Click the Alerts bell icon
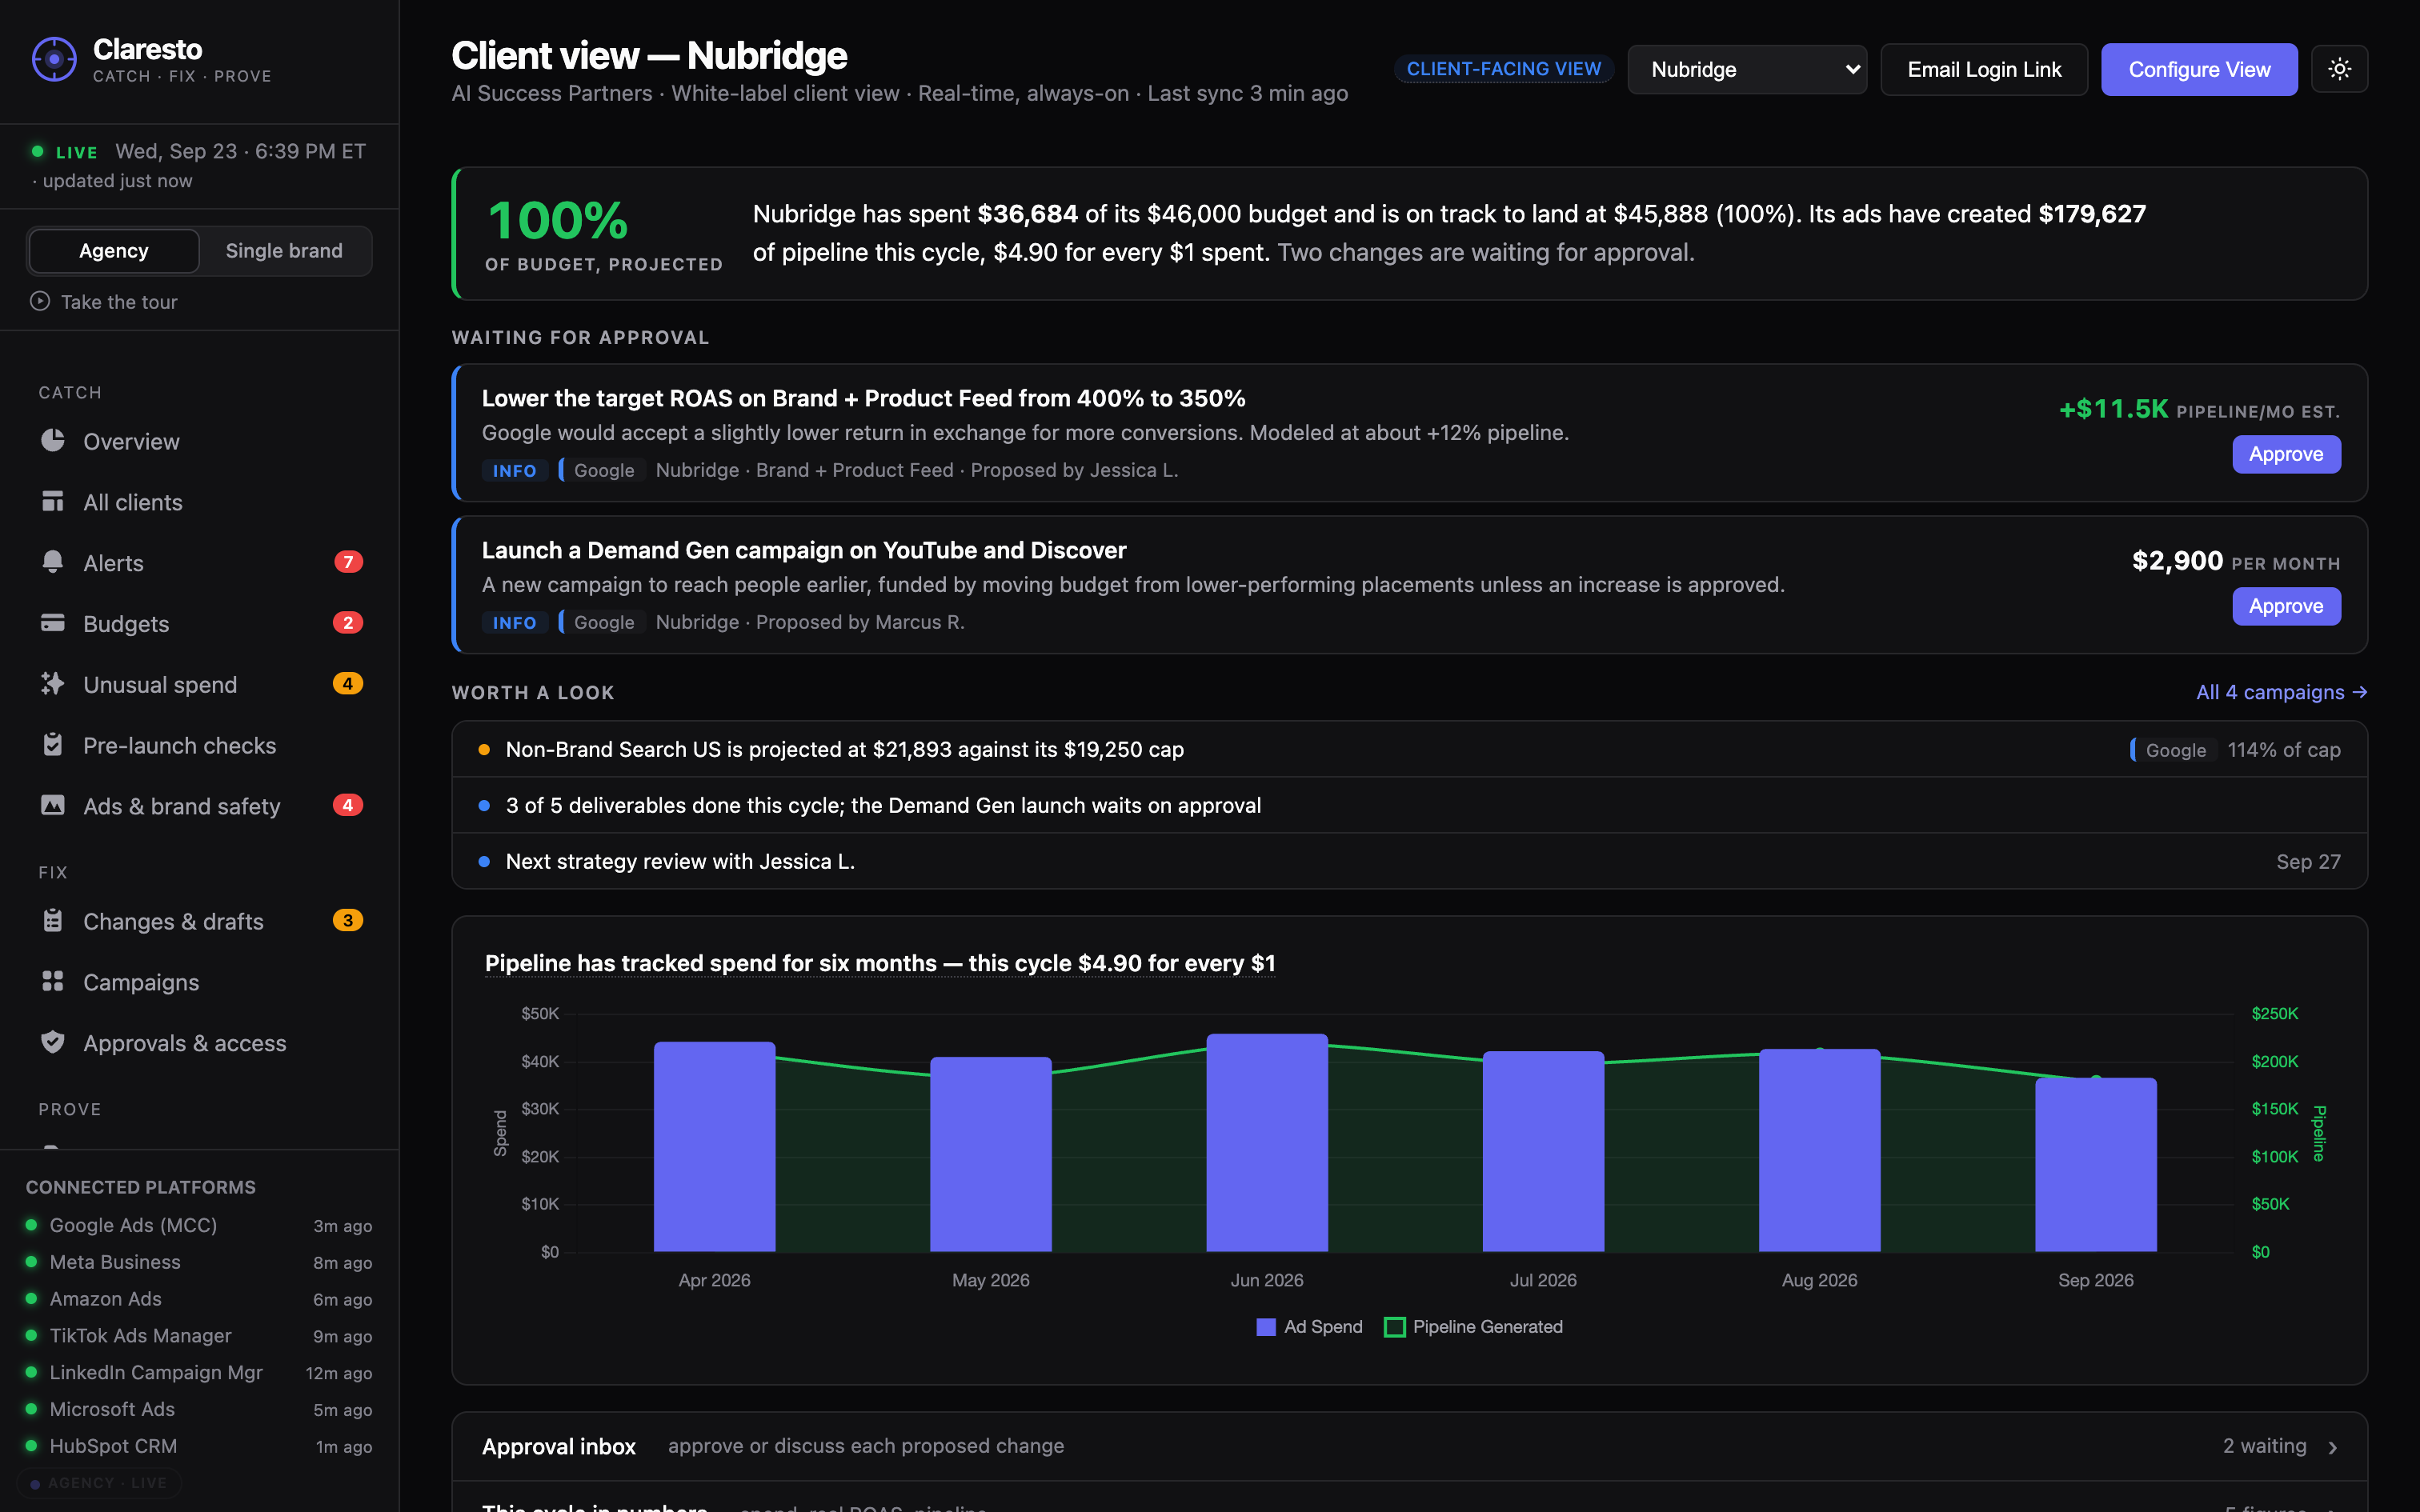The width and height of the screenshot is (2420, 1512). pyautogui.click(x=53, y=562)
